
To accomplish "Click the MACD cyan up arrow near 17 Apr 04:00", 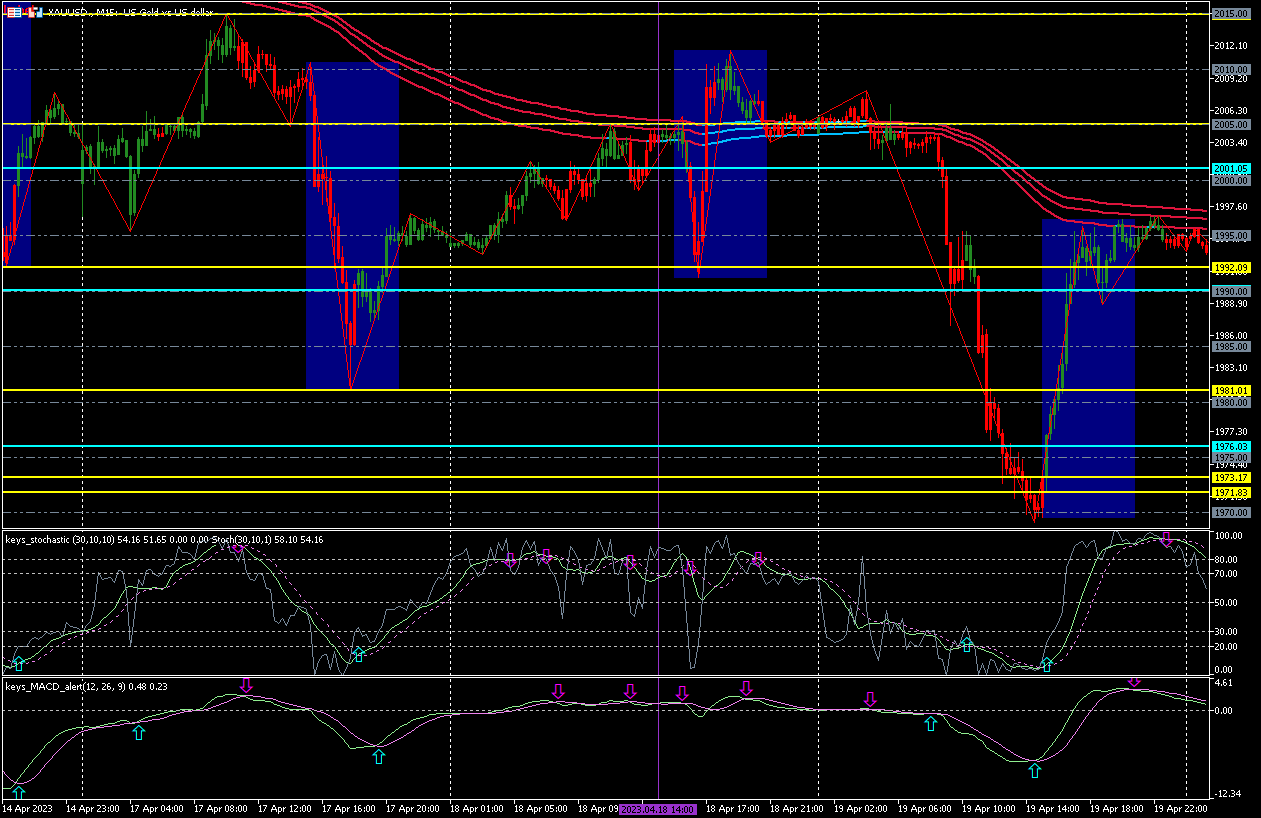I will click(x=139, y=733).
